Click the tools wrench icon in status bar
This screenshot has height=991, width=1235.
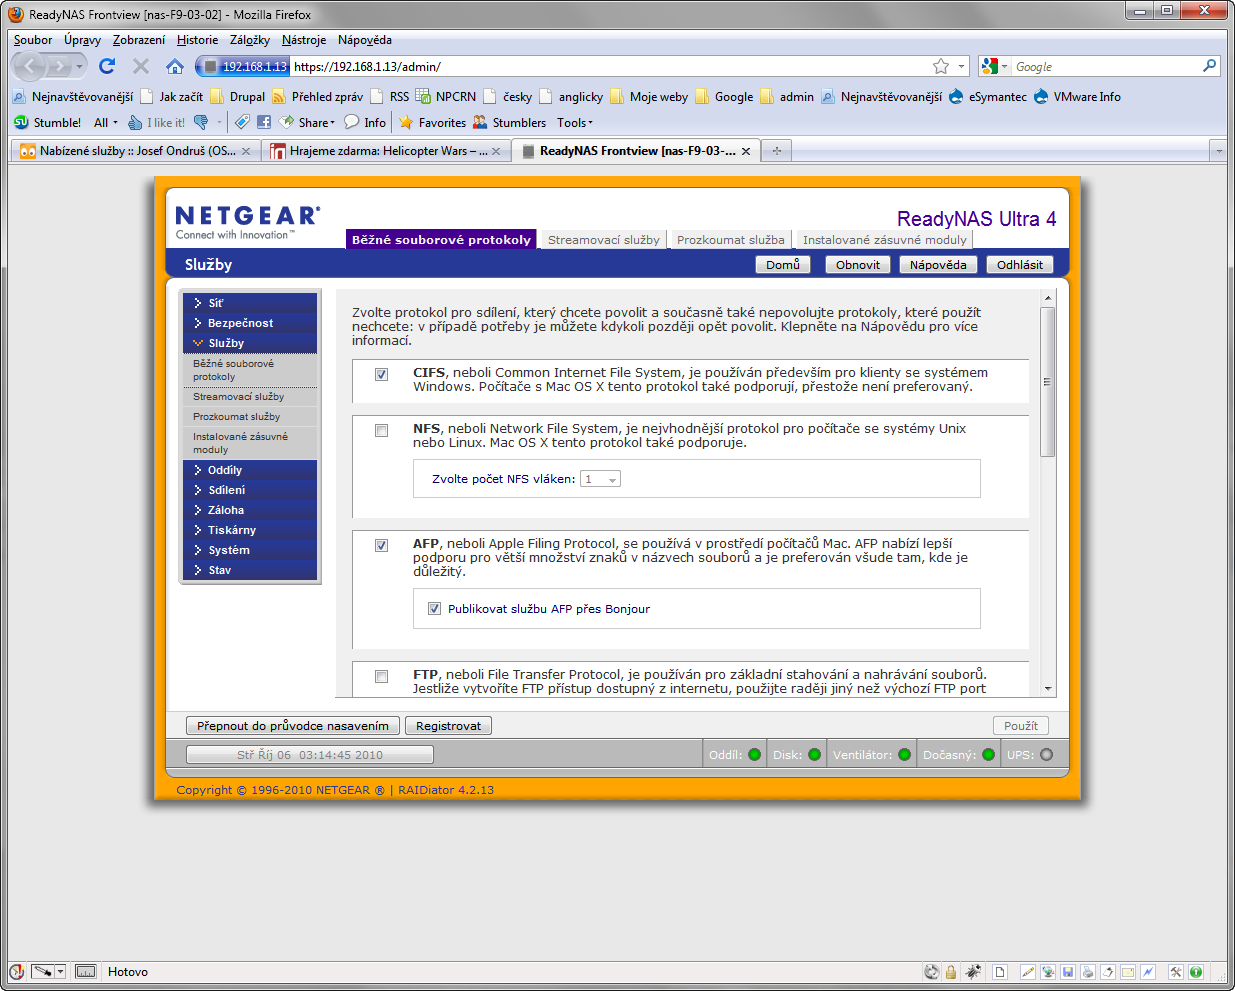[x=1176, y=972]
